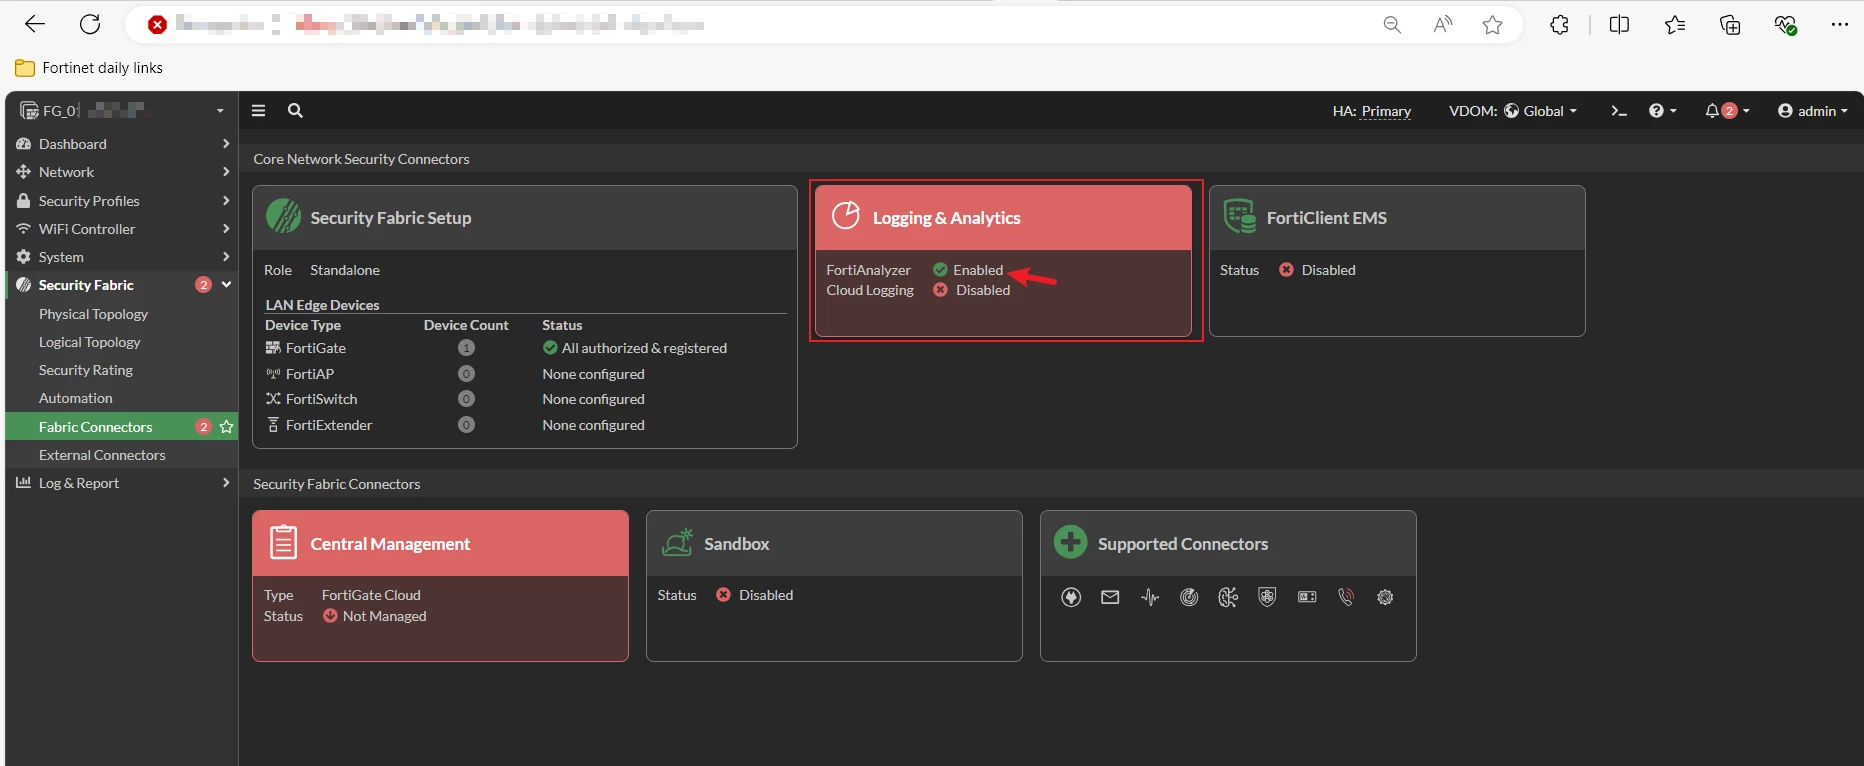This screenshot has height=766, width=1864.
Task: Click 'All authorized & registered' status
Action: tap(635, 348)
